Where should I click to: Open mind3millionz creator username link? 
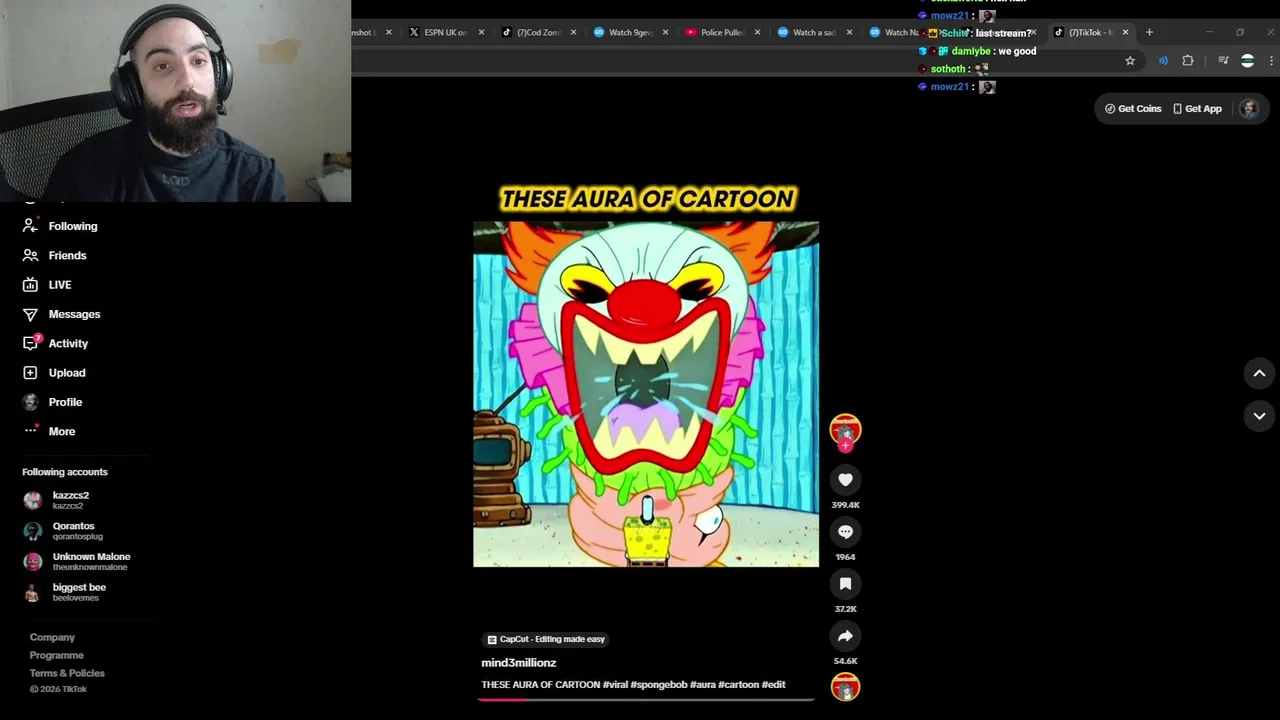pyautogui.click(x=518, y=663)
